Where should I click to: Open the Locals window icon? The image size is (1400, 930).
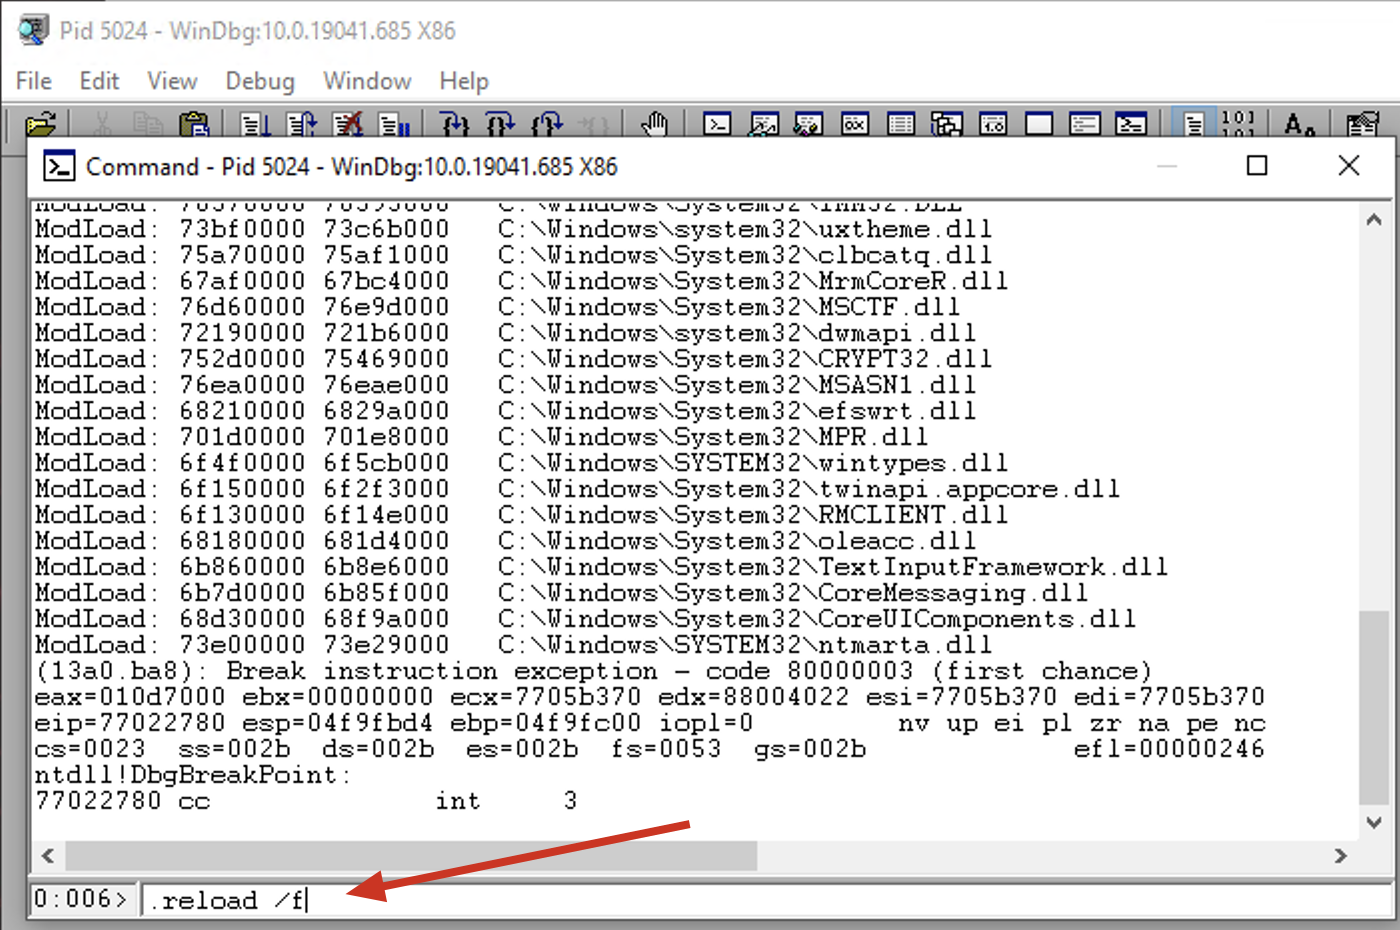pyautogui.click(x=808, y=125)
